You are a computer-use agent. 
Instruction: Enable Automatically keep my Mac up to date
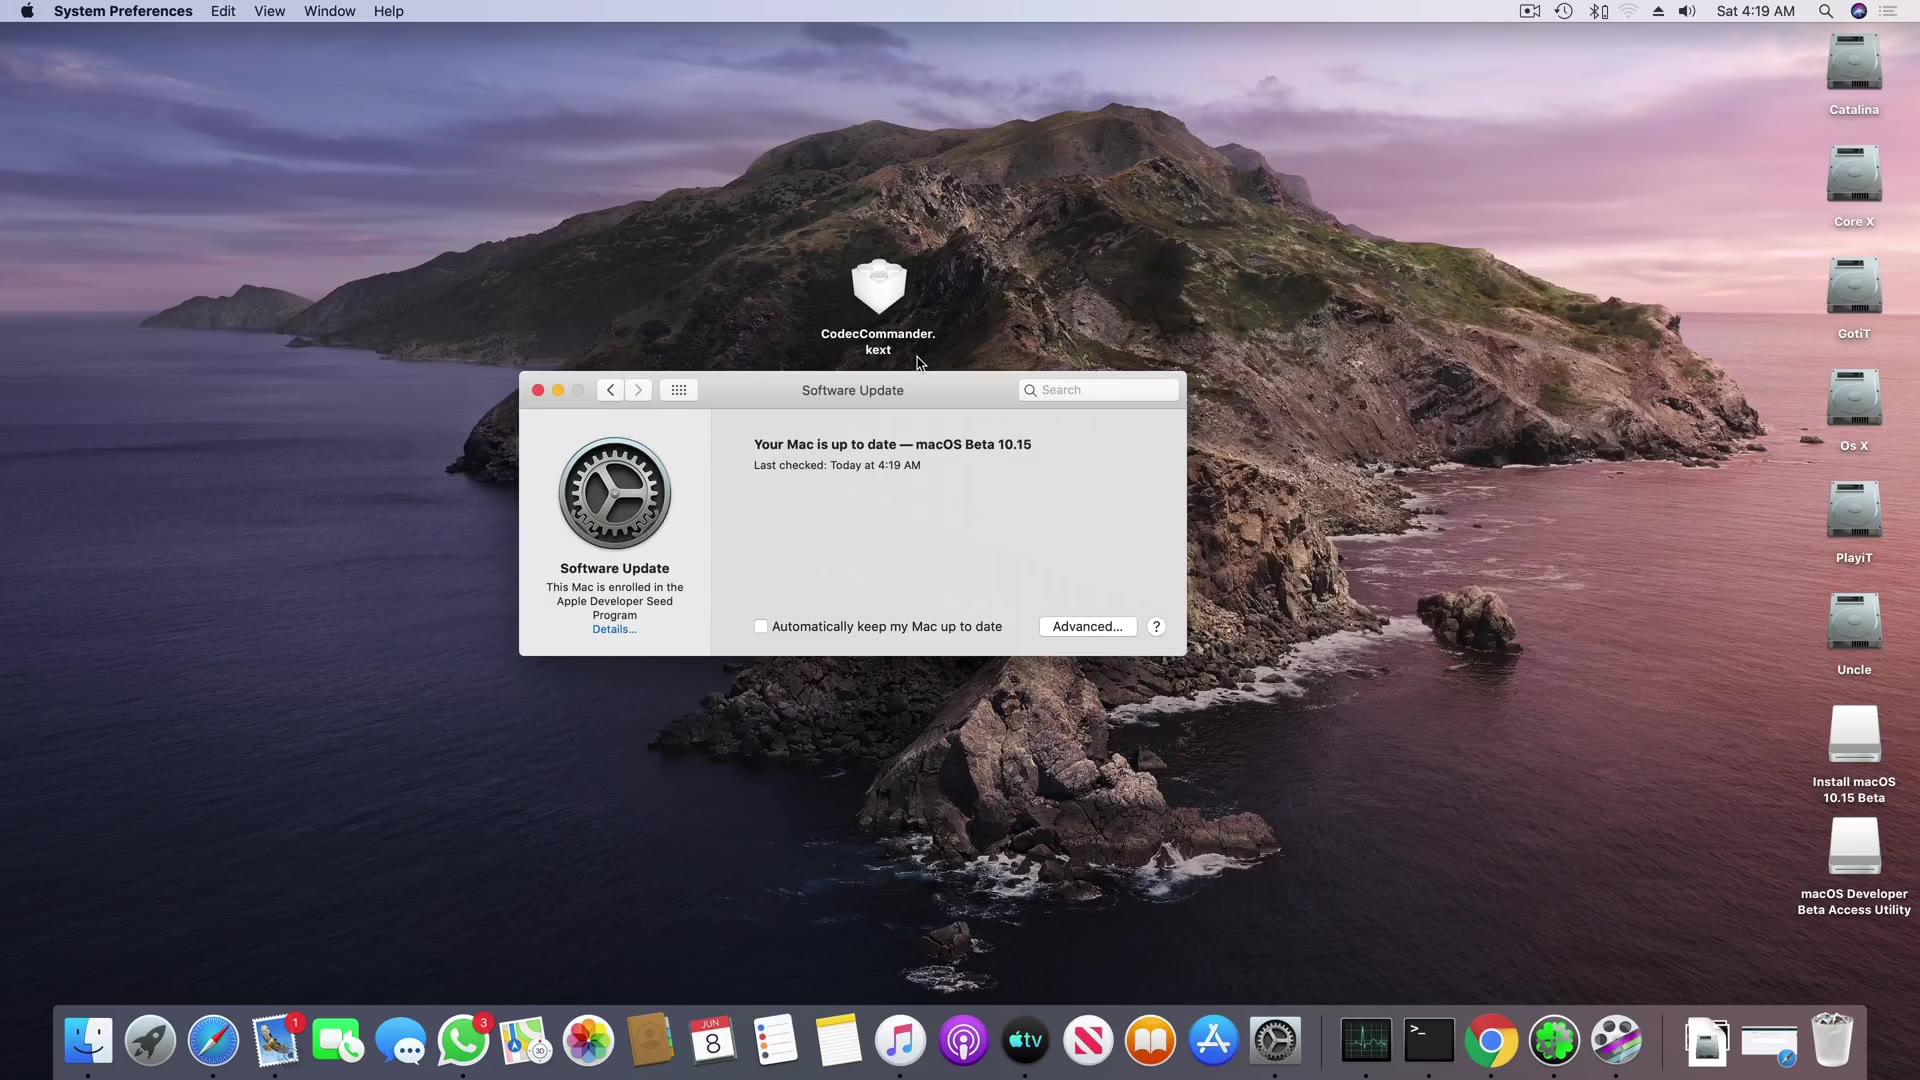pyautogui.click(x=761, y=627)
